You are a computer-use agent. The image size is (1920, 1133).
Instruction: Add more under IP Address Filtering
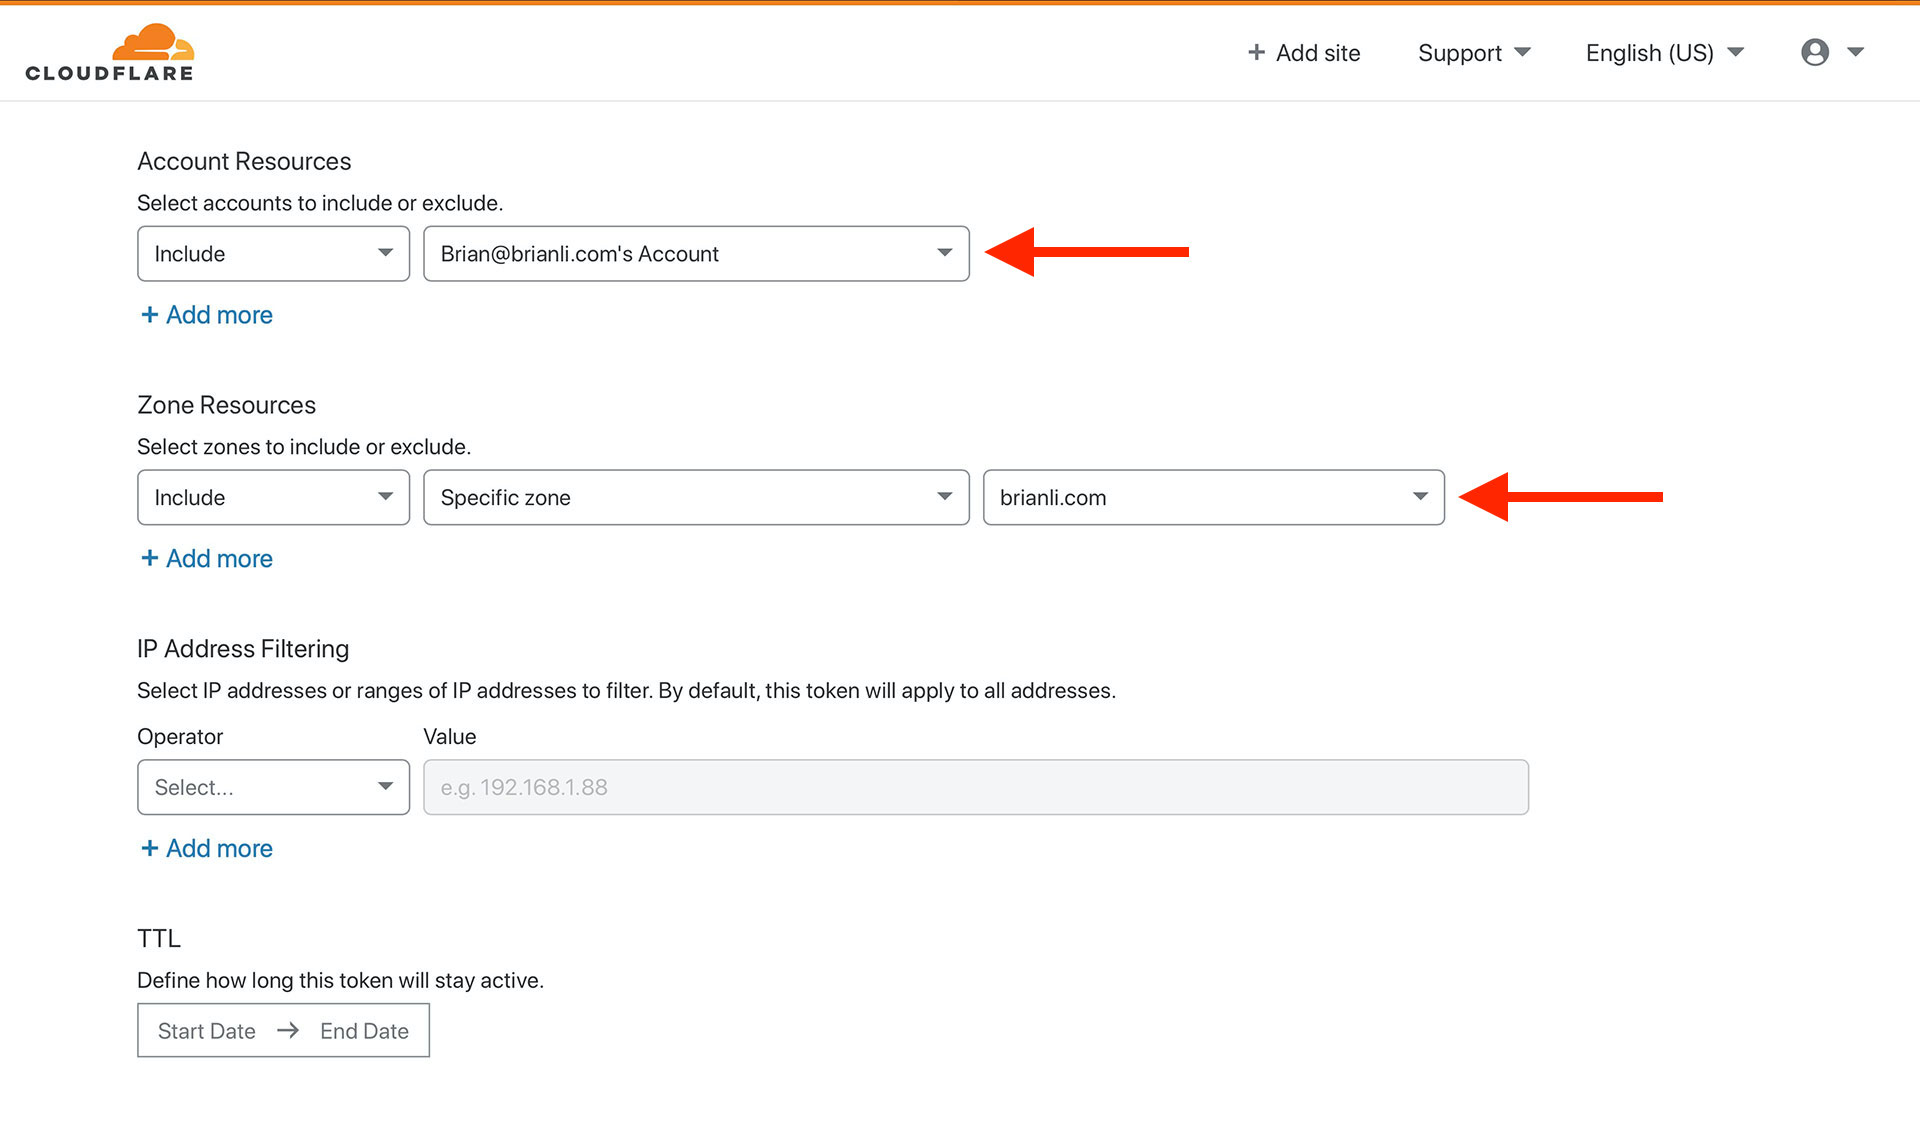pos(207,849)
